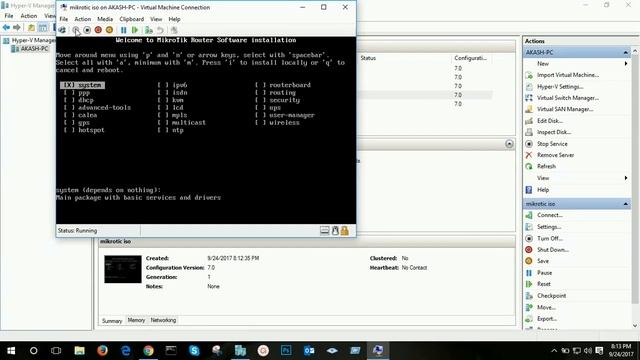Switch to the Memory tab

click(x=136, y=320)
